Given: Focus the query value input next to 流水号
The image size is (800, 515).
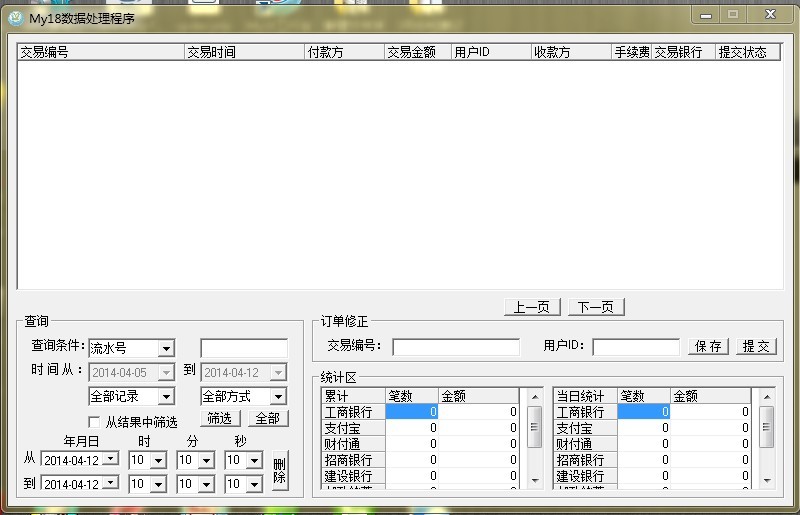Looking at the screenshot, I should click(x=244, y=348).
